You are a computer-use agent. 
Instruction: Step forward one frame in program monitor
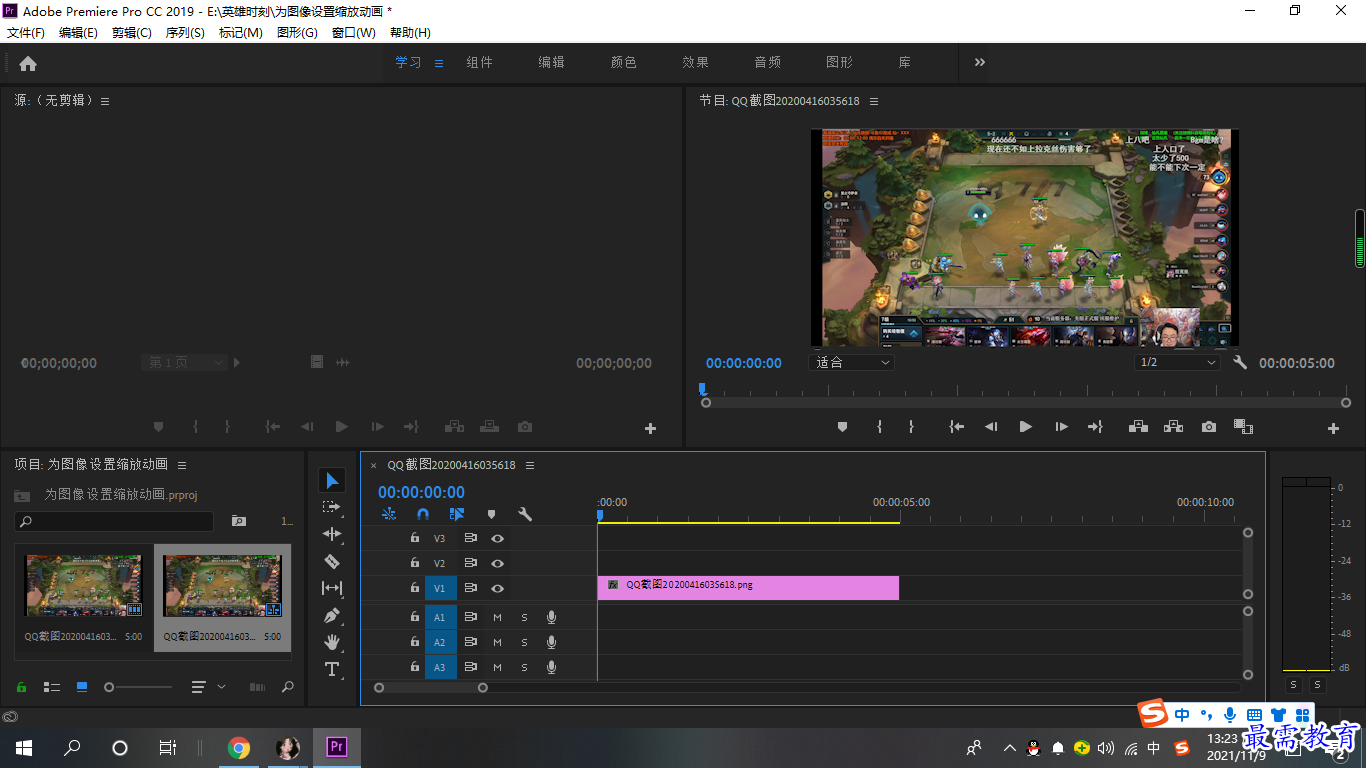pyautogui.click(x=1061, y=427)
